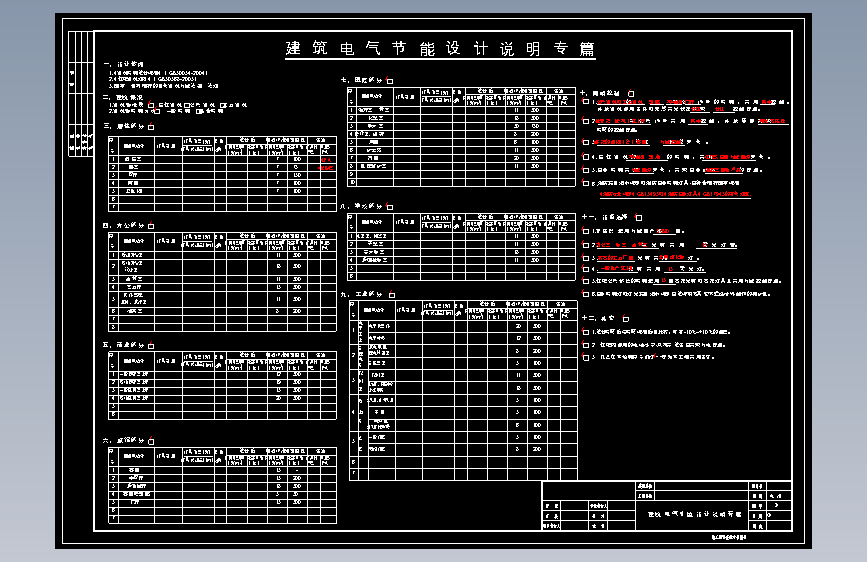Check item 6 box under section 十一
The width and height of the screenshot is (867, 562).
586,294
